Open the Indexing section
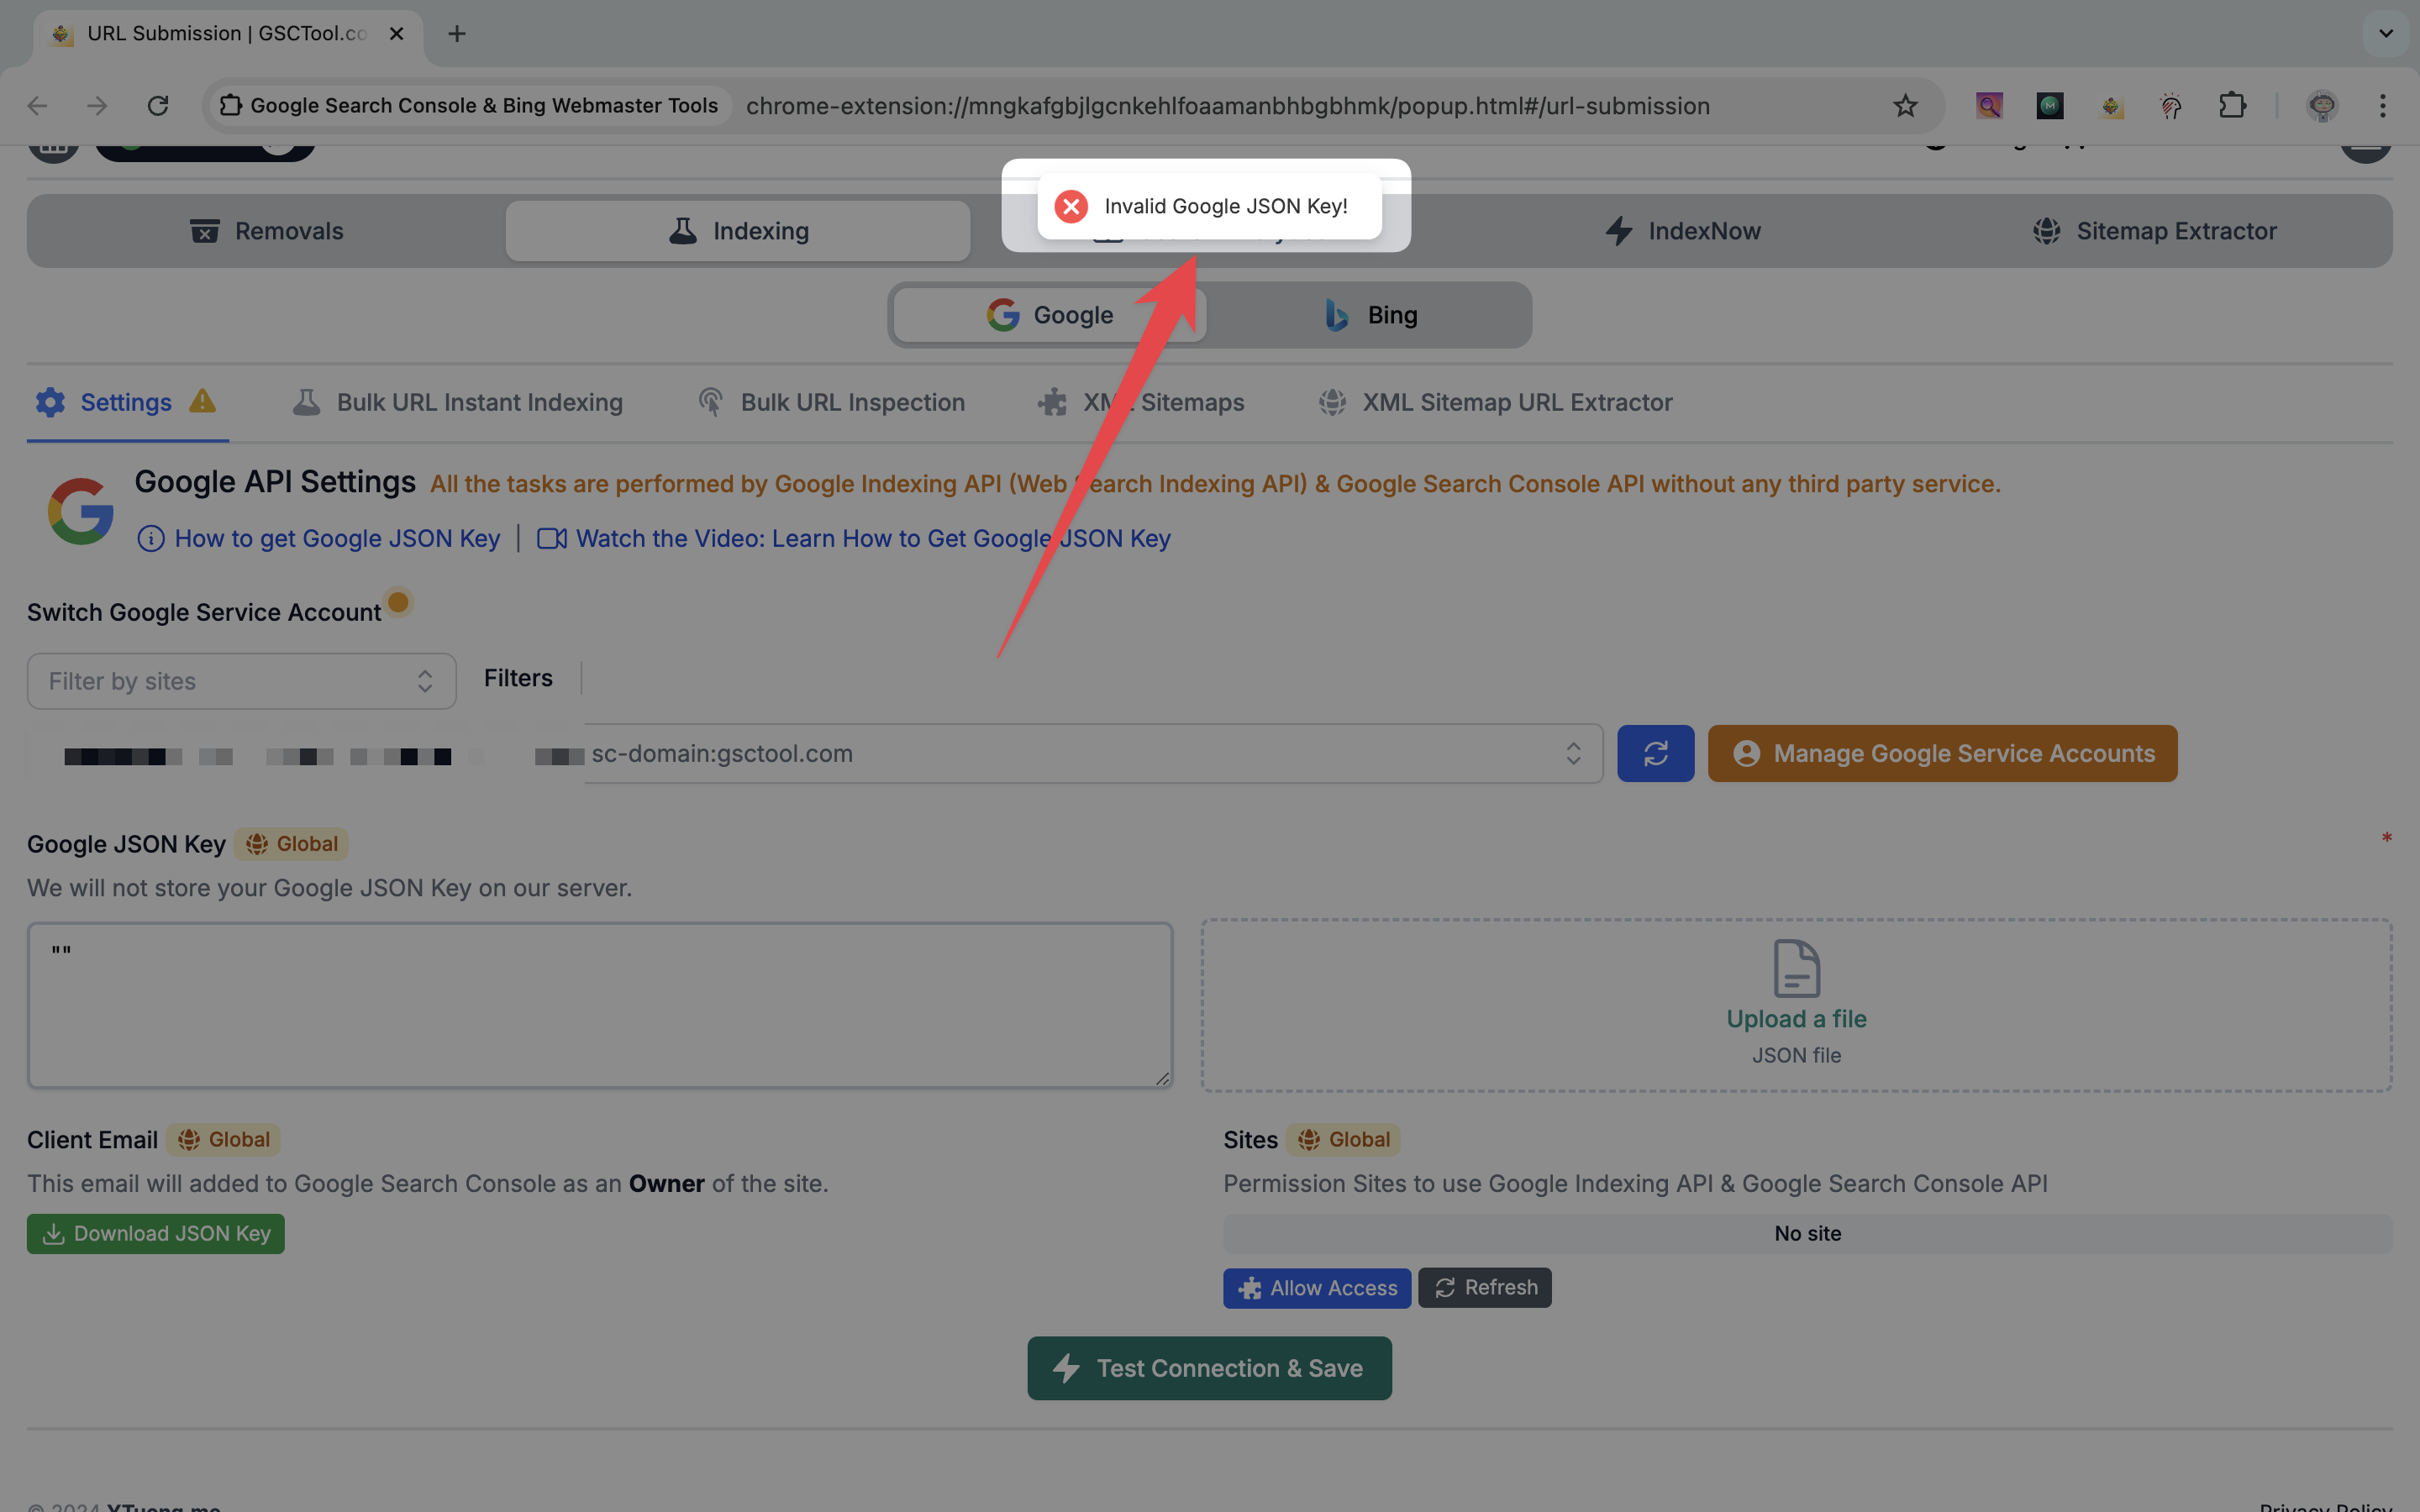The height and width of the screenshot is (1512, 2420). click(737, 231)
